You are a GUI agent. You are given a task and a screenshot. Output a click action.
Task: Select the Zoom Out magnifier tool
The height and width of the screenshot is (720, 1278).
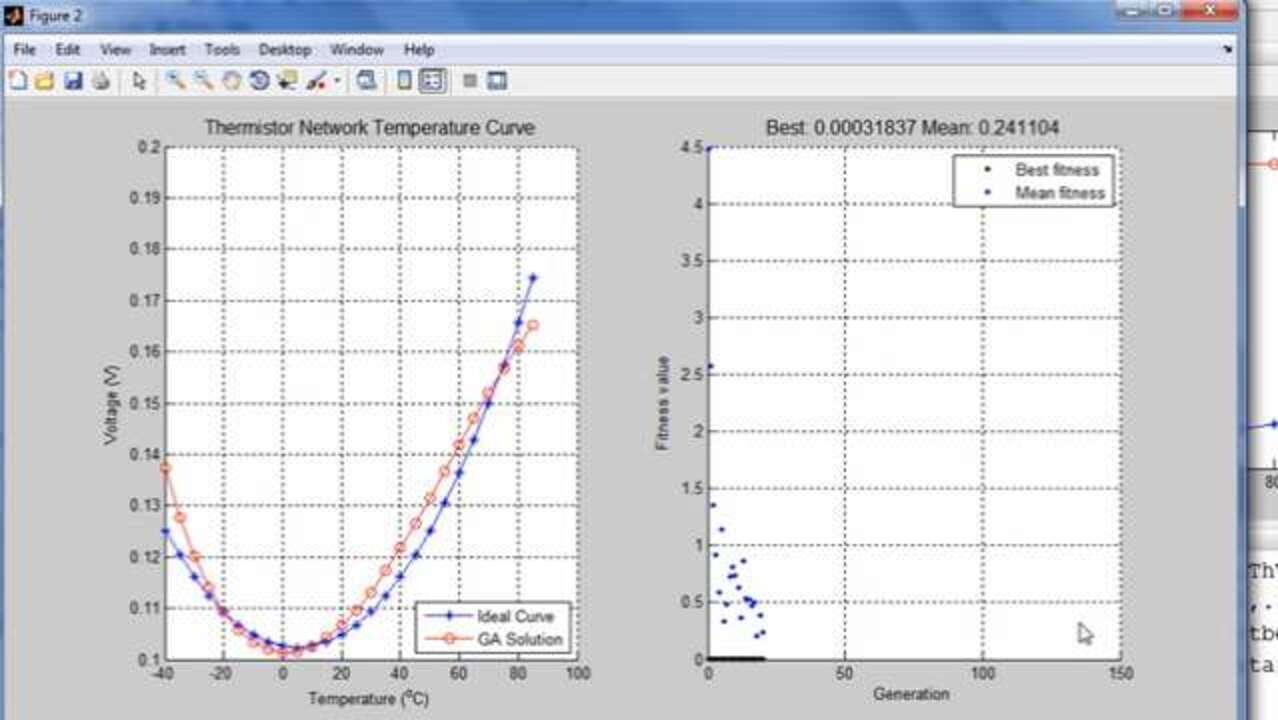(x=203, y=82)
